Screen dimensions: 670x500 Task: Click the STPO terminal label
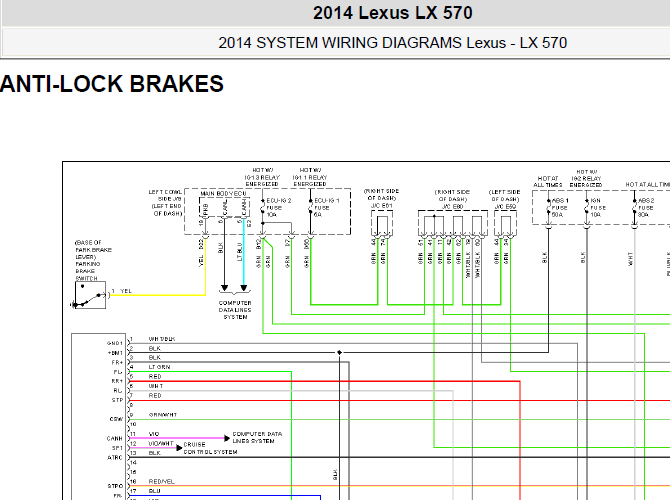[x=115, y=486]
